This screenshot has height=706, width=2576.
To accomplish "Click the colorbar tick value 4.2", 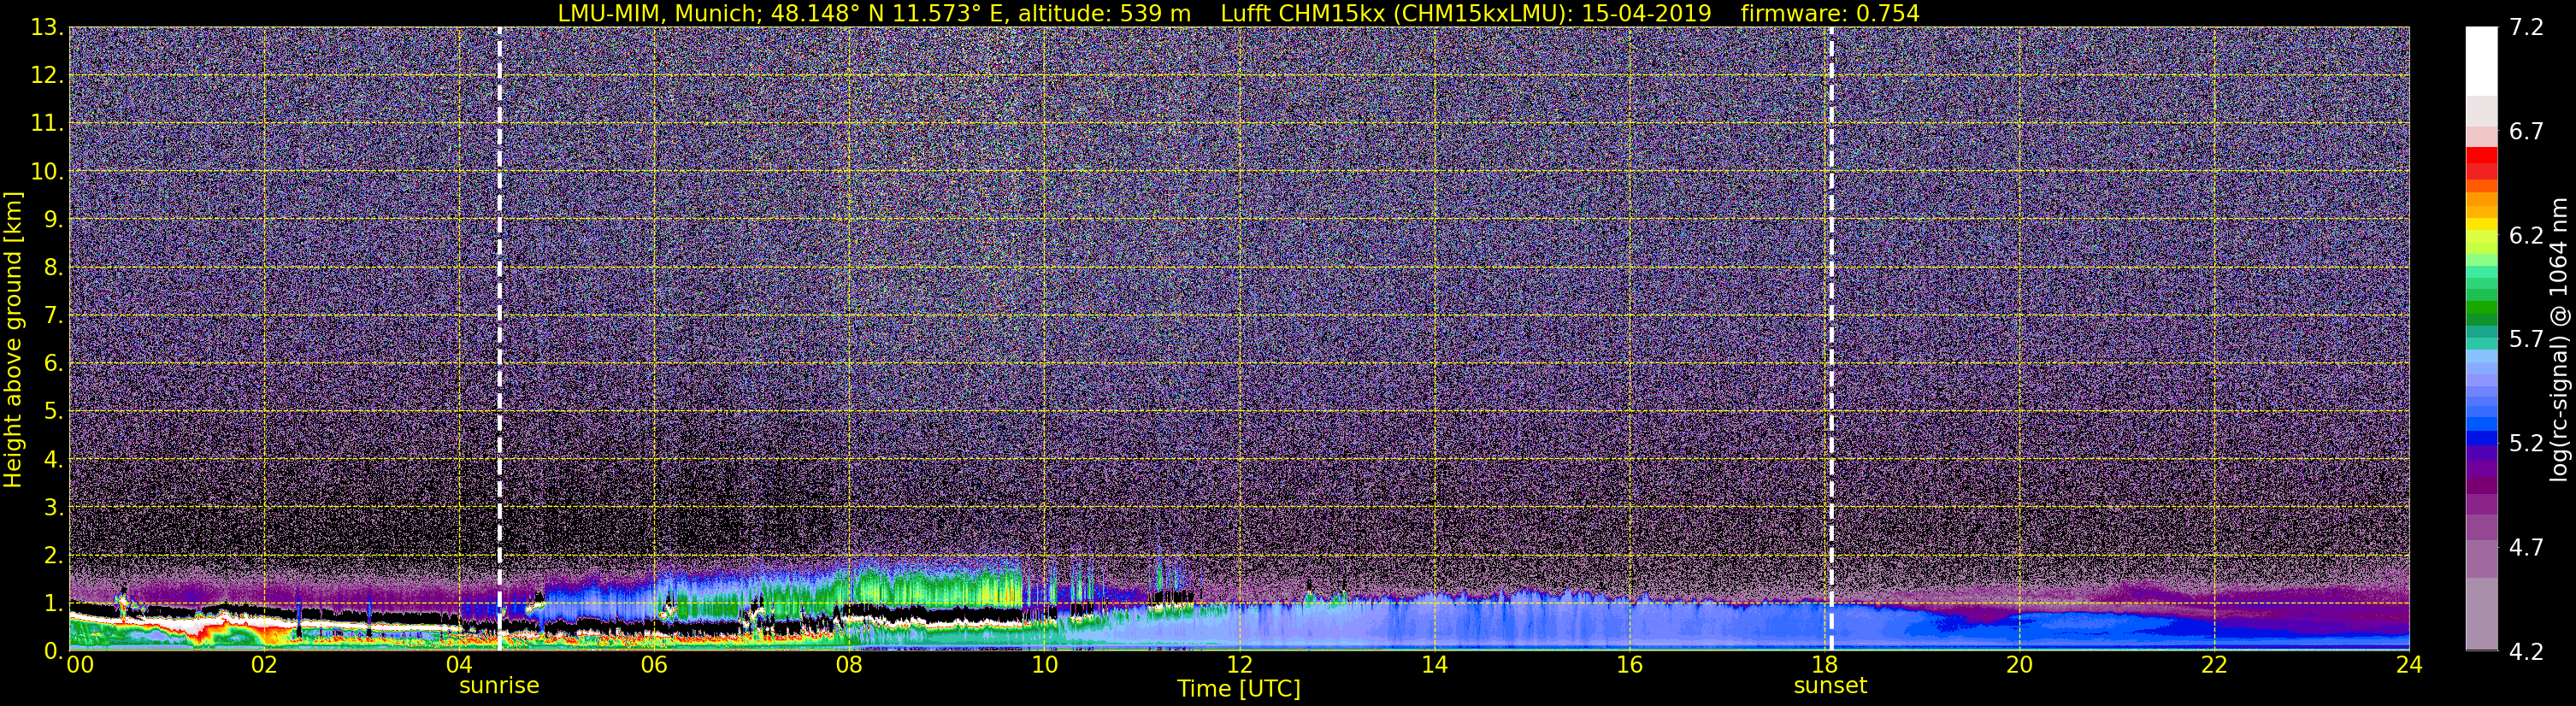I will (x=2526, y=652).
